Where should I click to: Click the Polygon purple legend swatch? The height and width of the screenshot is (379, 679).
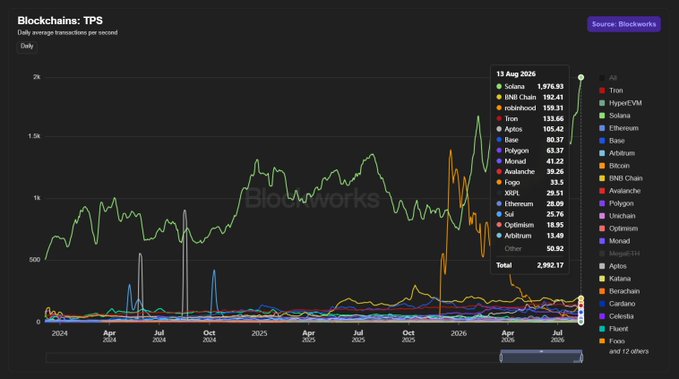click(602, 204)
